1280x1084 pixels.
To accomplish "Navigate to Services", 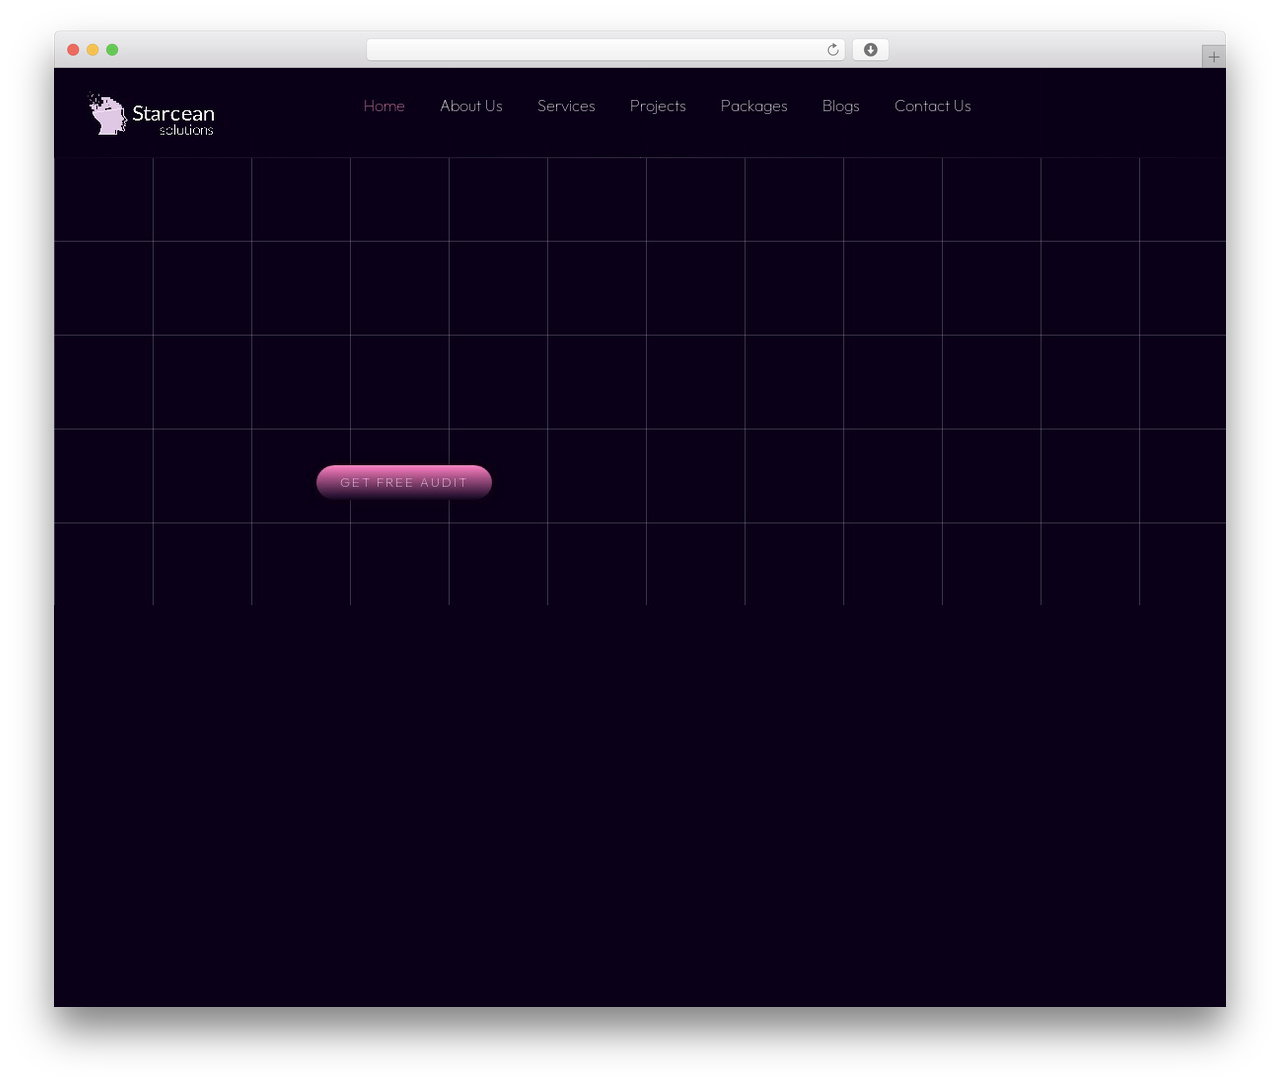I will point(566,106).
